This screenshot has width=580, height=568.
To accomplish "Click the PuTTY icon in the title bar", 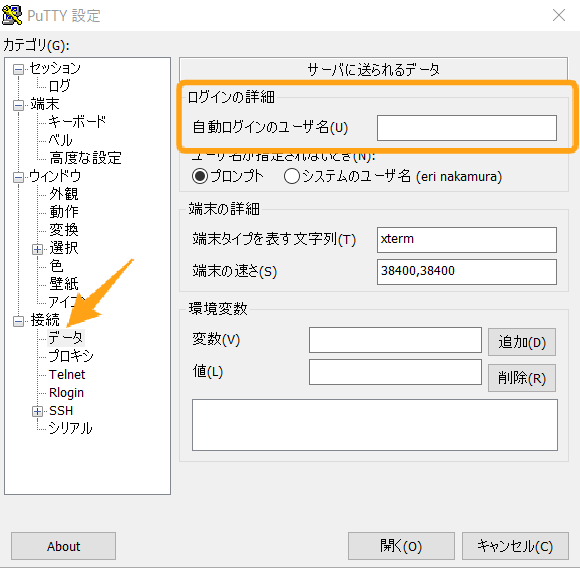I will 12,16.
